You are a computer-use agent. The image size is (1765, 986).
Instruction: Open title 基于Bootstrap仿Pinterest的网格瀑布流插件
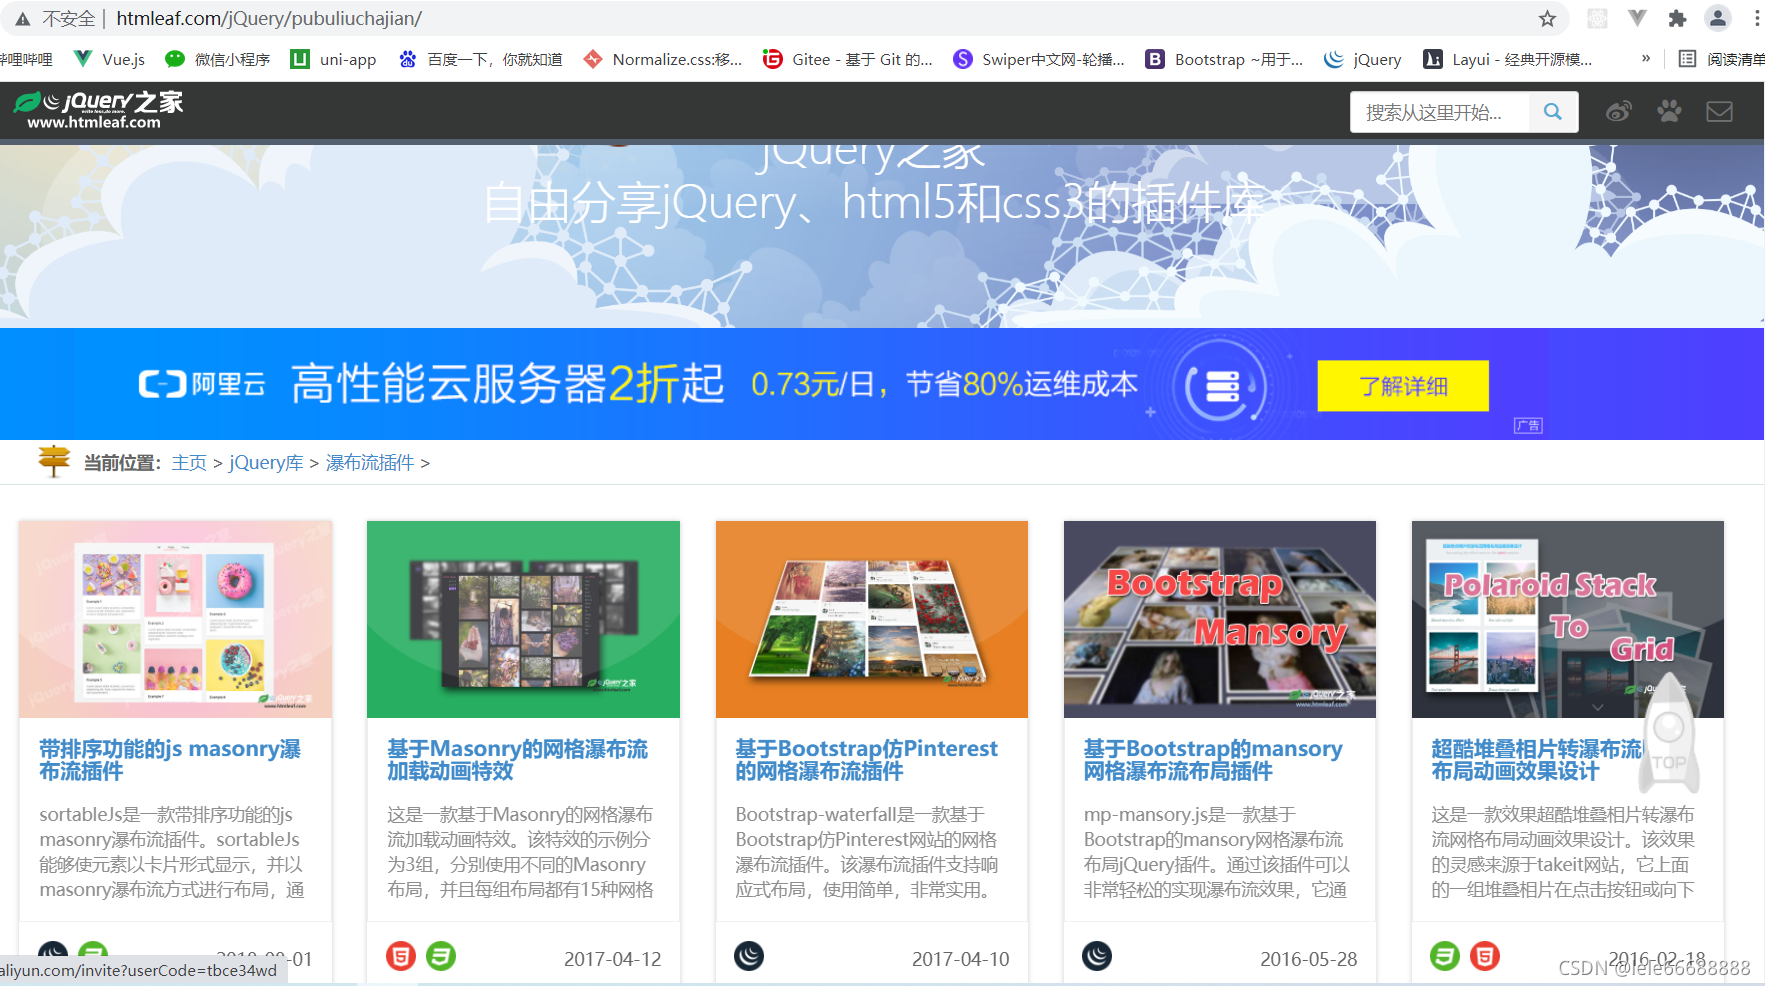click(866, 760)
